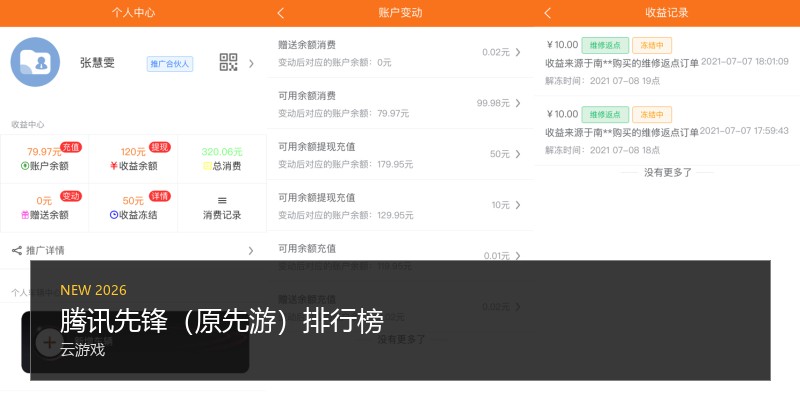The image size is (800, 400).
Task: Tap the red 充值 badge
Action: pos(71,147)
